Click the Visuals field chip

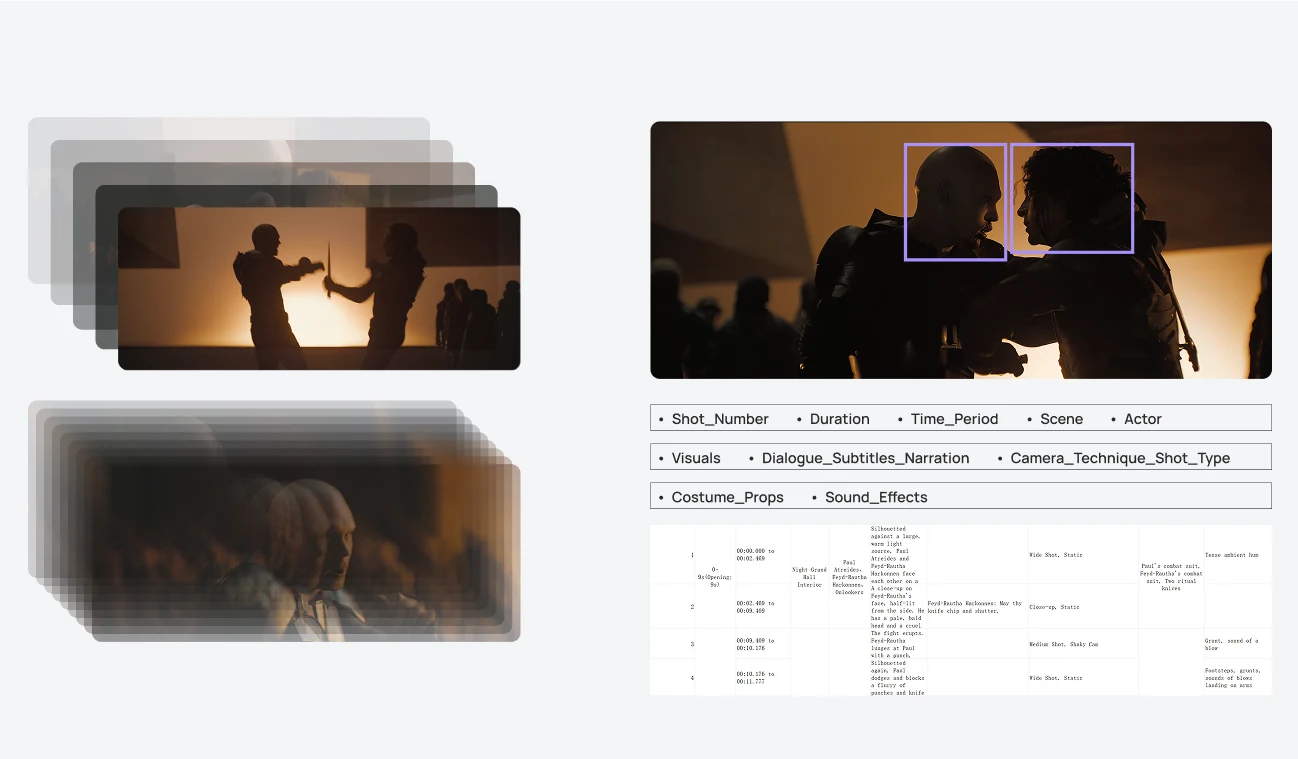(x=696, y=457)
